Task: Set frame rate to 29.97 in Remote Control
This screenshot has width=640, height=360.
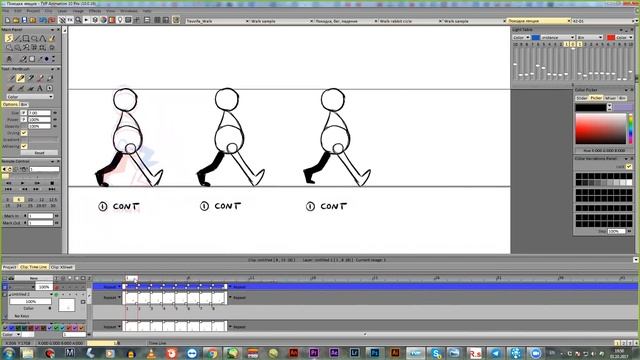Action: point(41,206)
